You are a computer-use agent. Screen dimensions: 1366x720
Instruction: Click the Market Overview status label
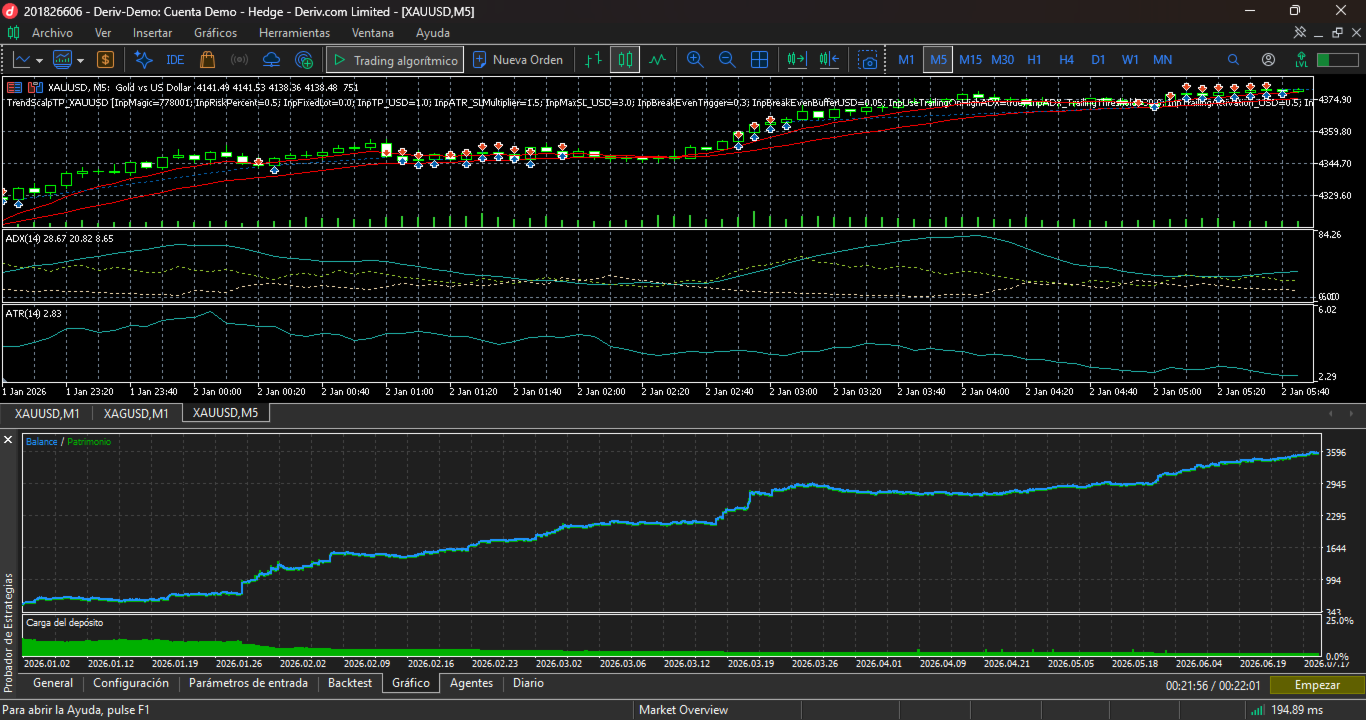(684, 710)
